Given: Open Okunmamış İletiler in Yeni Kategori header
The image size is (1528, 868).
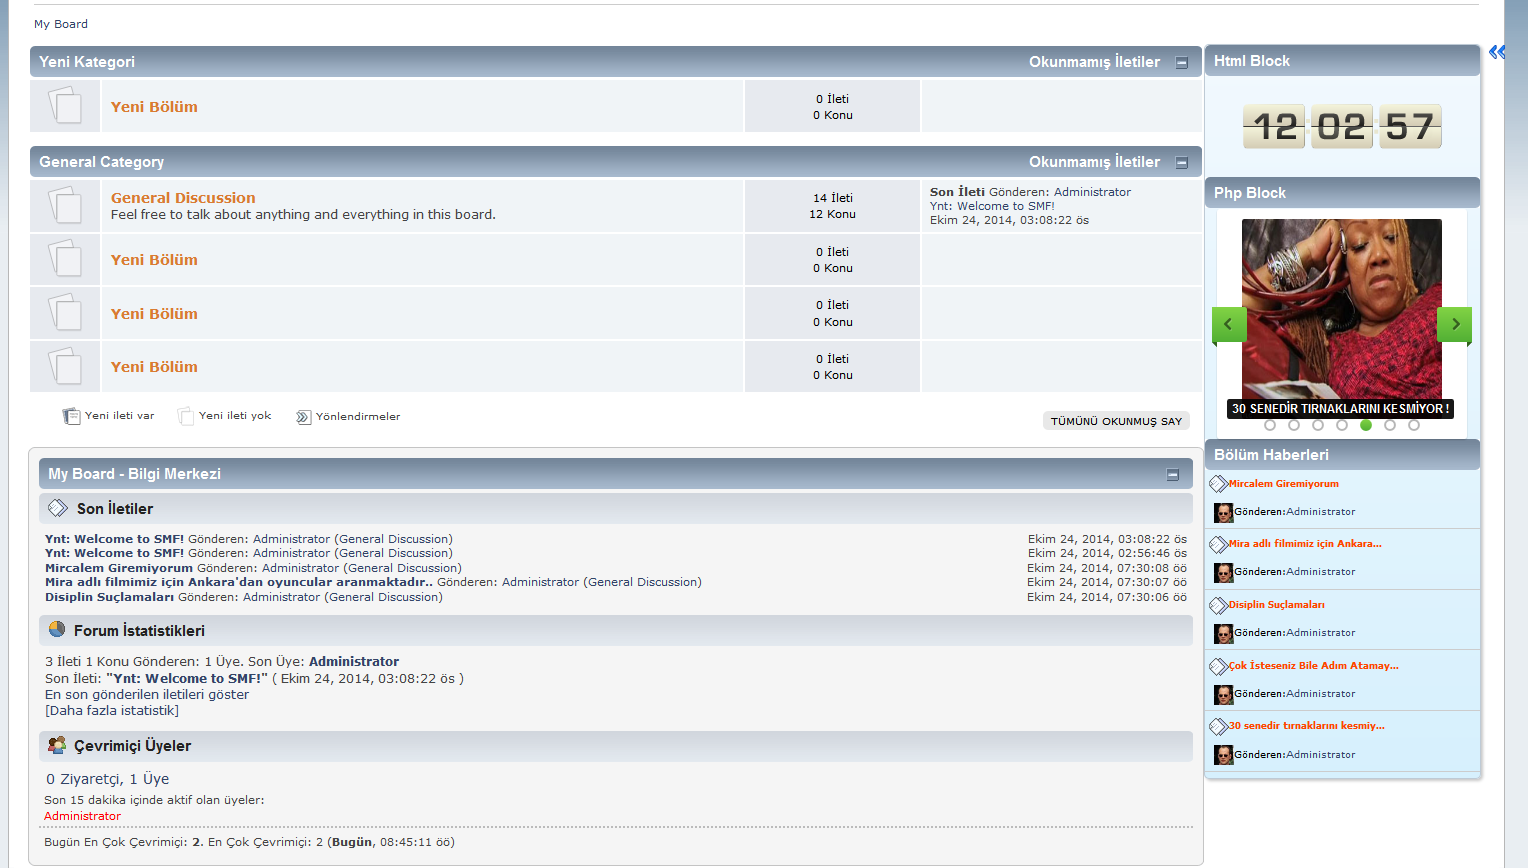Looking at the screenshot, I should point(1094,62).
